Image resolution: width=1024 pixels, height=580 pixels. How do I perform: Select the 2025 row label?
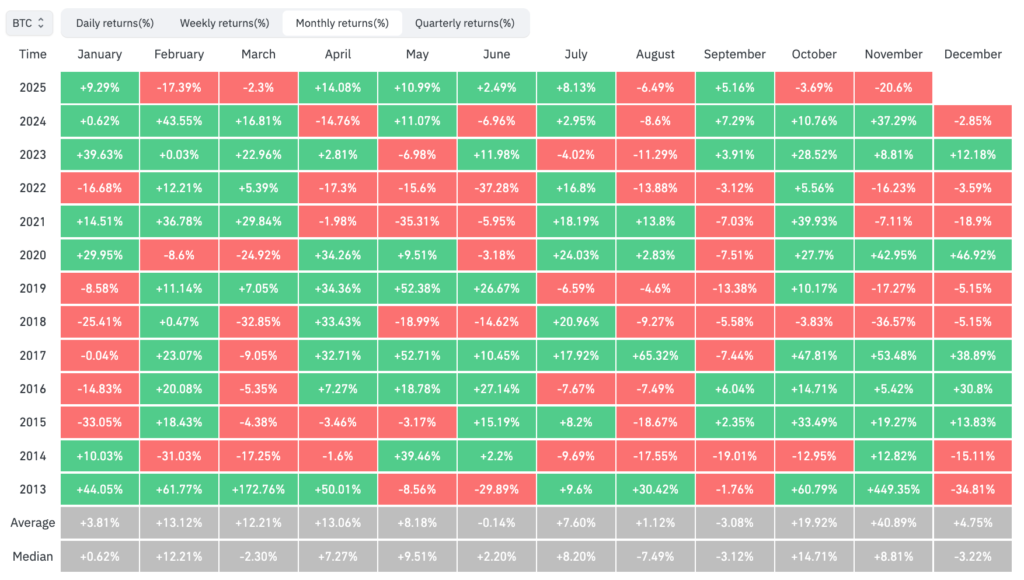(x=33, y=88)
